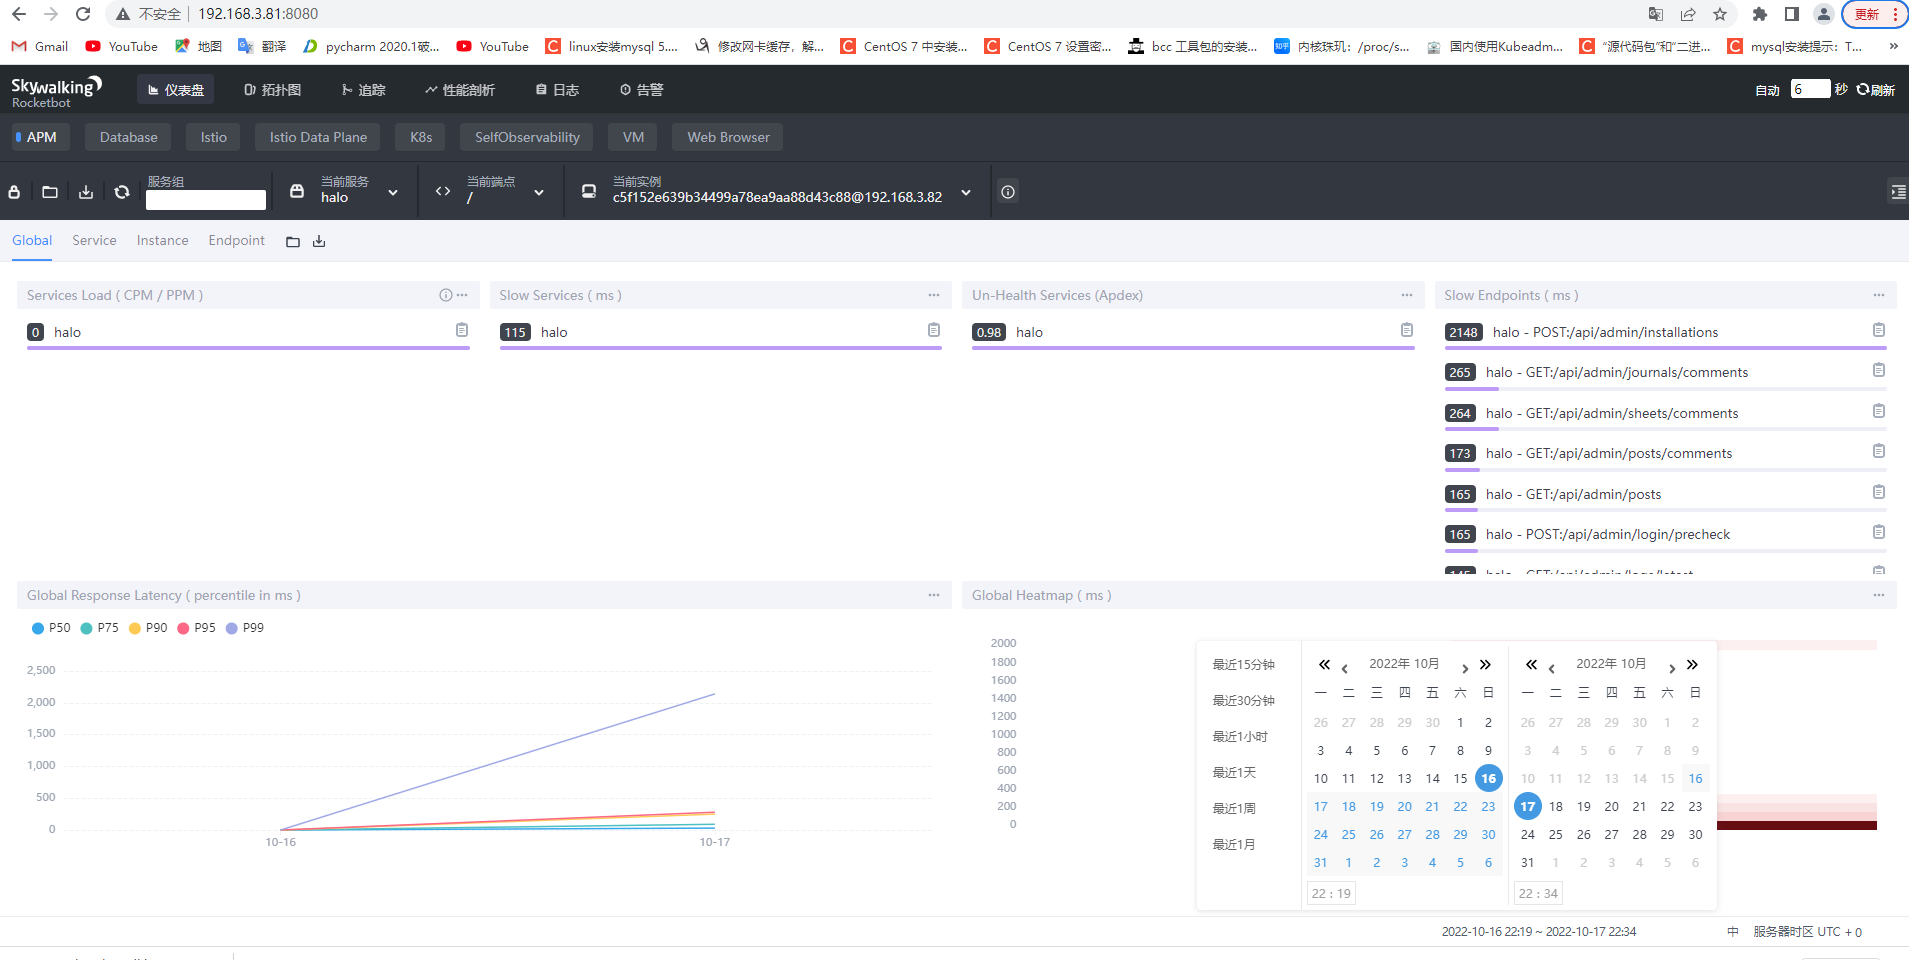Open the 追踪 trace menu
1909x960 pixels.
coord(363,90)
